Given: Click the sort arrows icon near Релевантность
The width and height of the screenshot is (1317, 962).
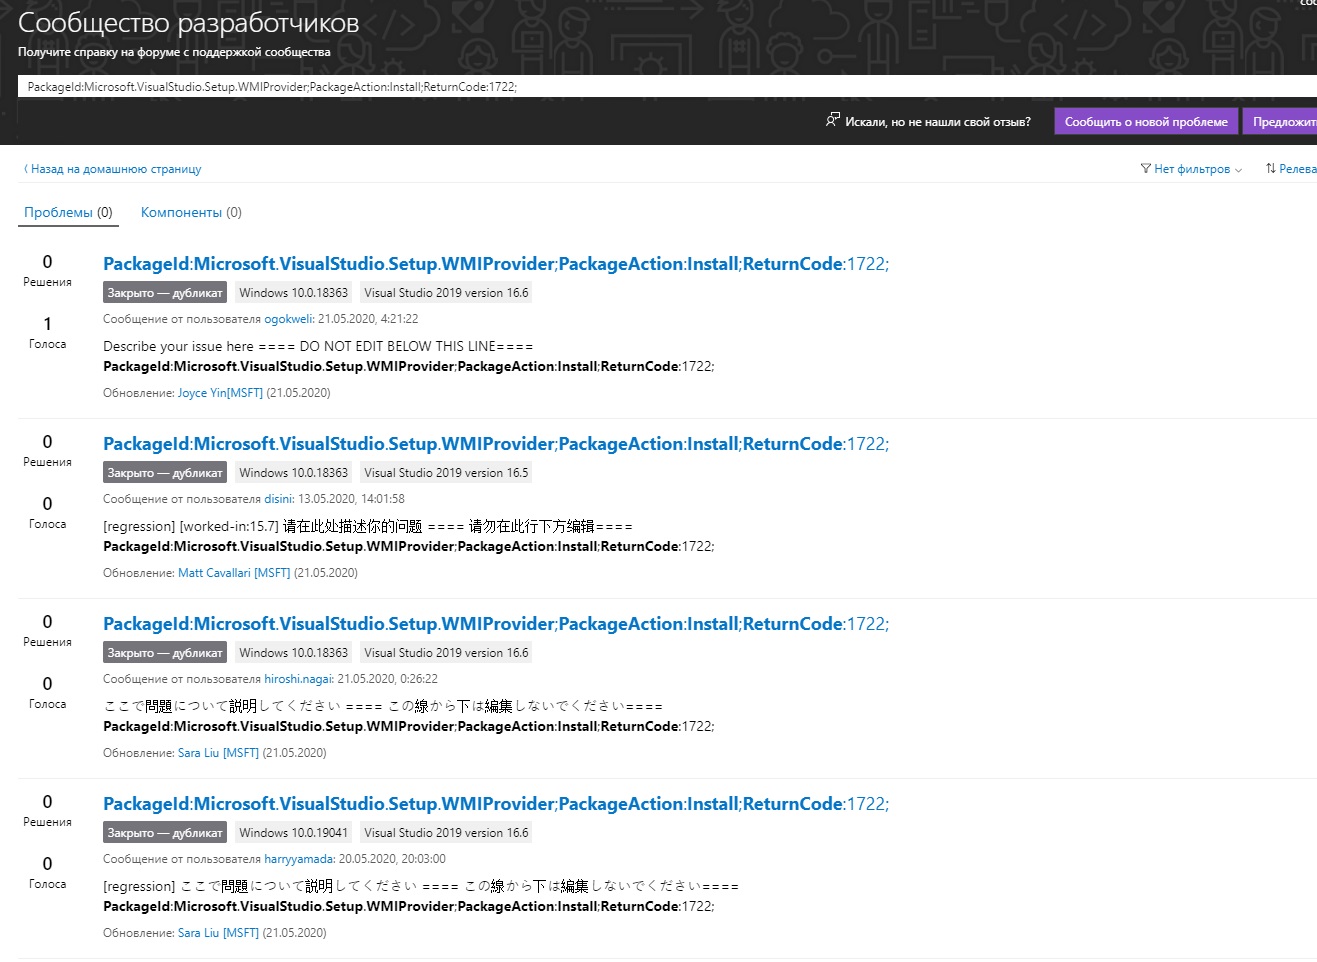Looking at the screenshot, I should pos(1270,168).
